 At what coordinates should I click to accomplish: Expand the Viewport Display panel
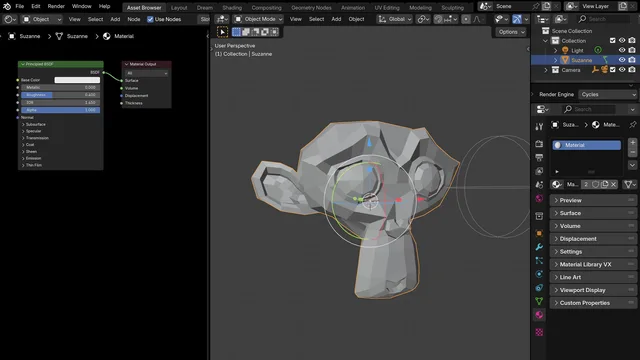click(593, 290)
